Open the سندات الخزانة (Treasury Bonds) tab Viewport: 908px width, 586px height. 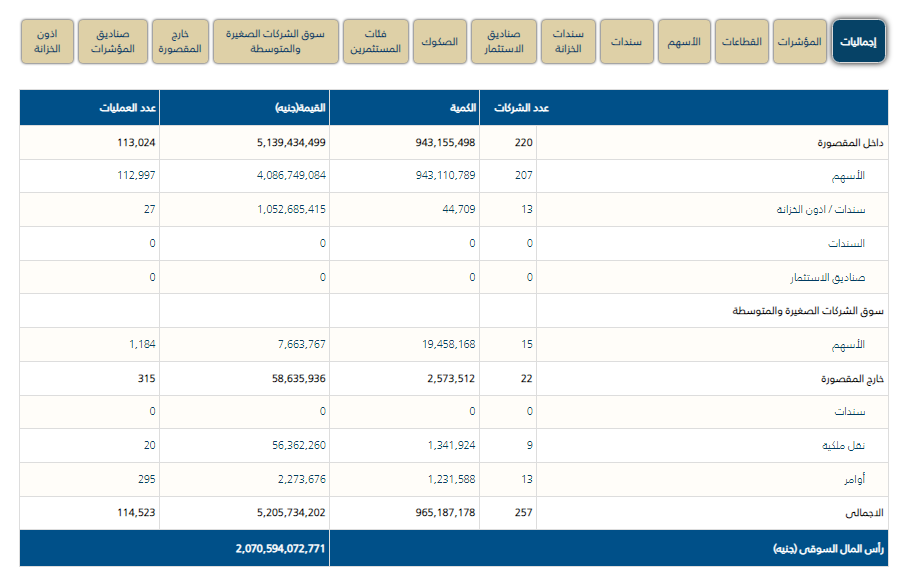point(568,41)
